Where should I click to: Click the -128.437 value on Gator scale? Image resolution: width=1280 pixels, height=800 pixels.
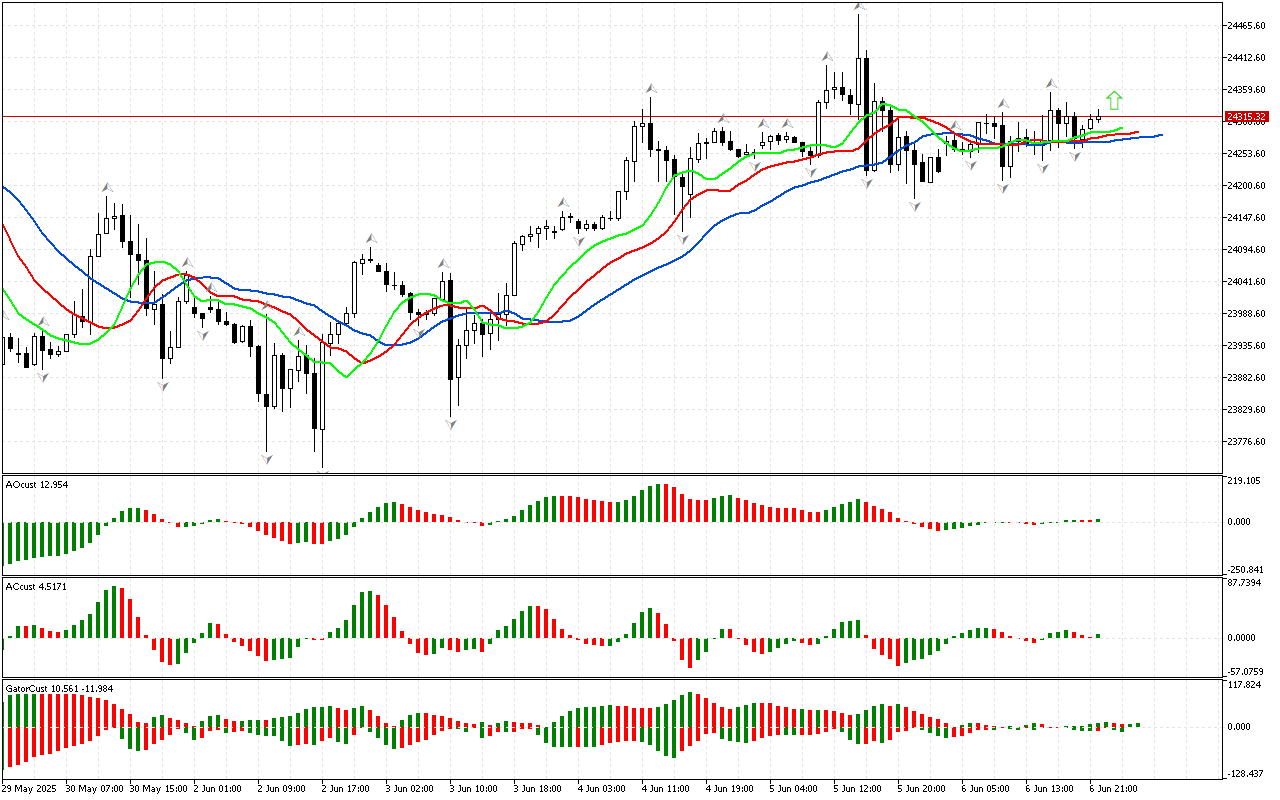tap(1245, 773)
